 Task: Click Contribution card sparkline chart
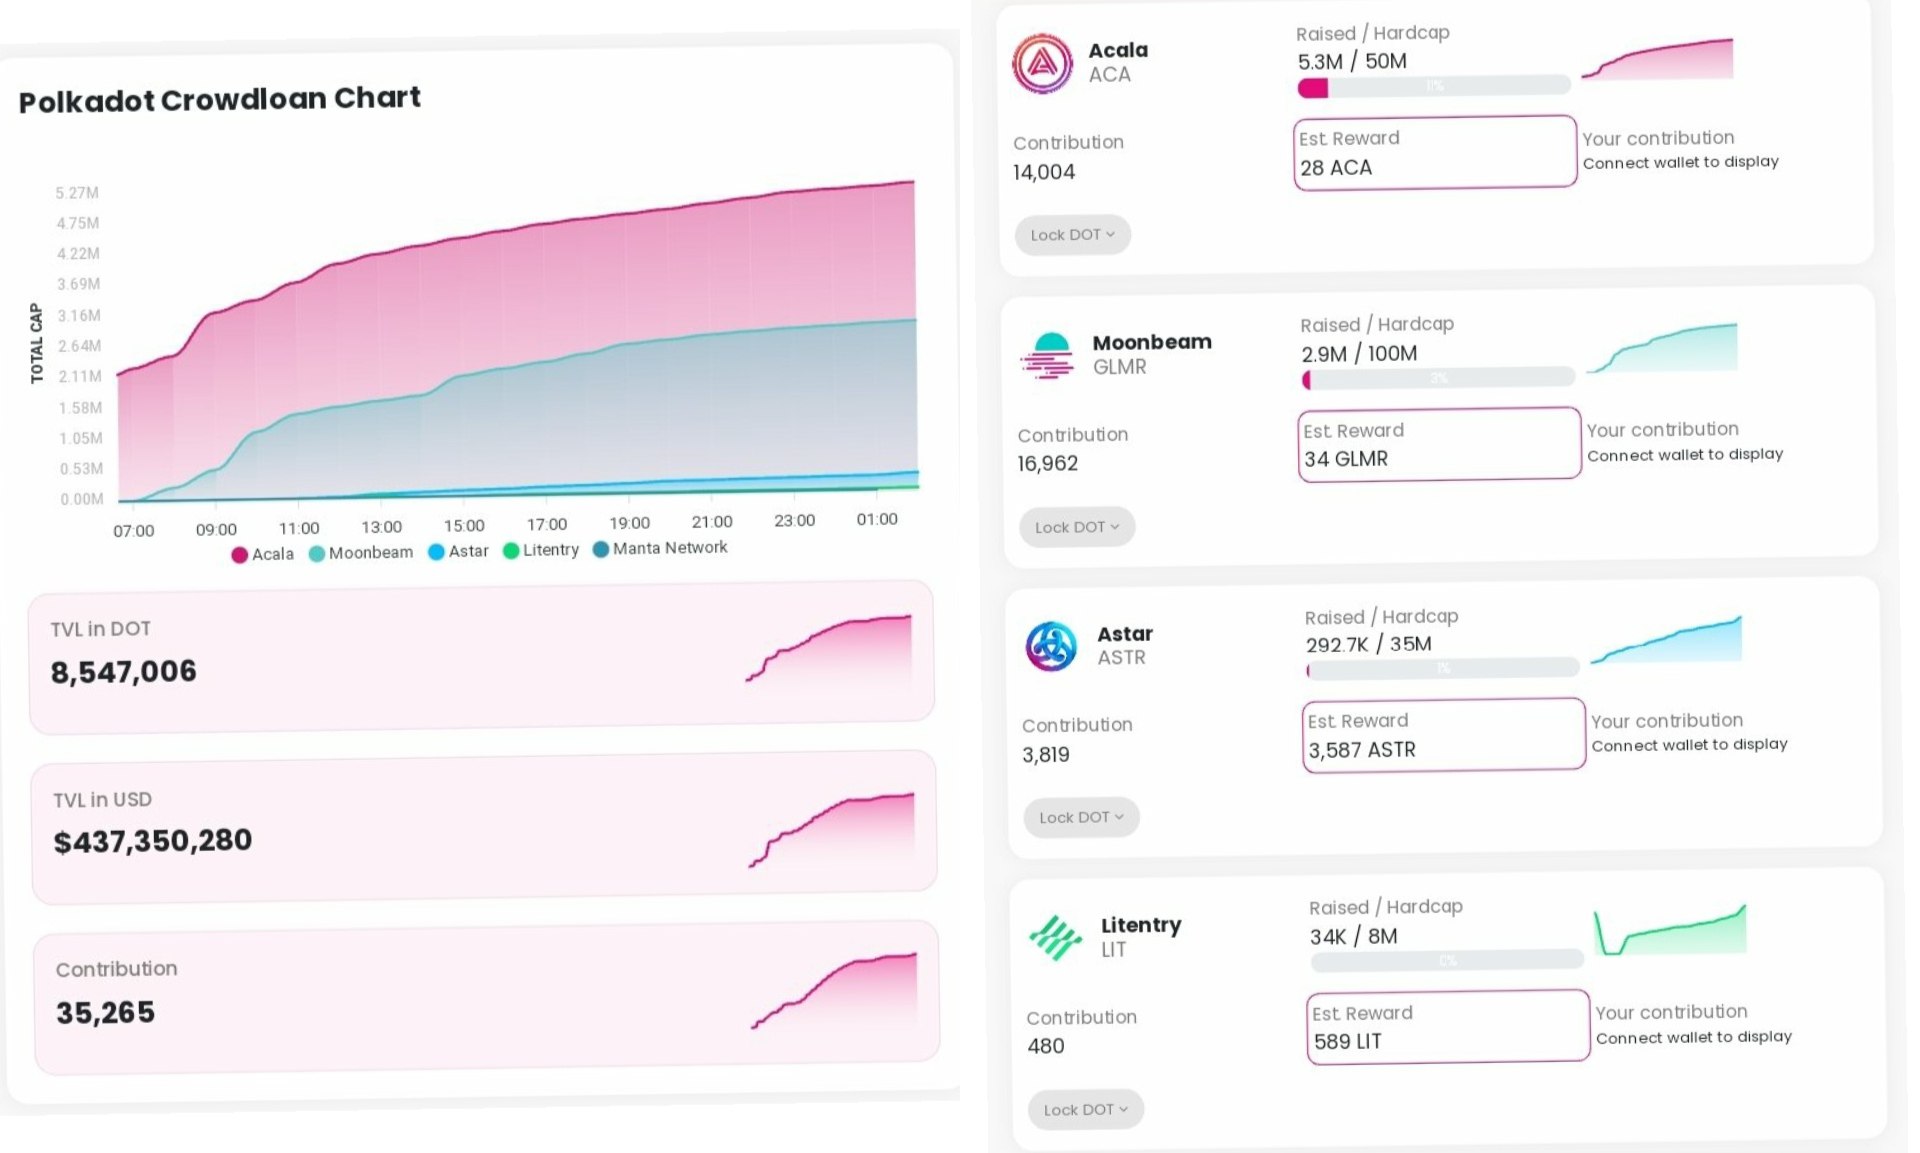(834, 991)
